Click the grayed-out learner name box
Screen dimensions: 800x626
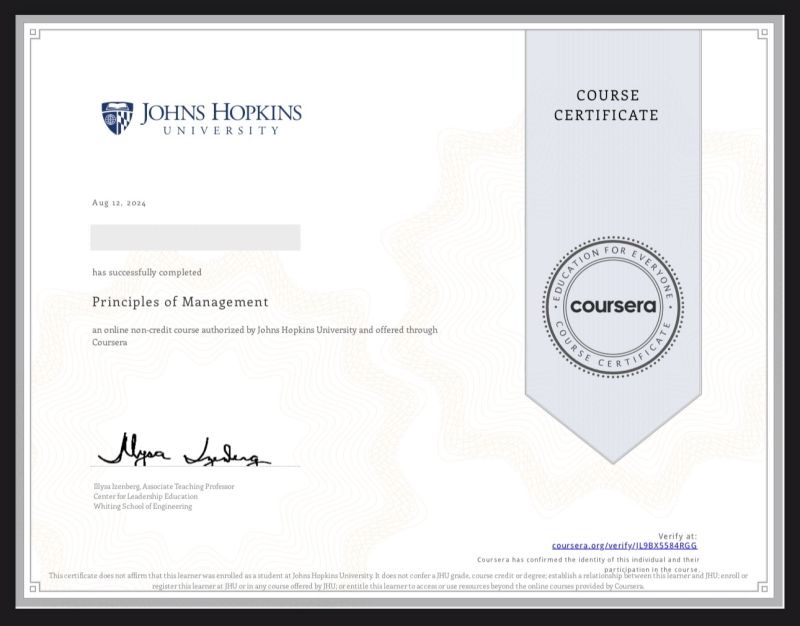pos(195,237)
